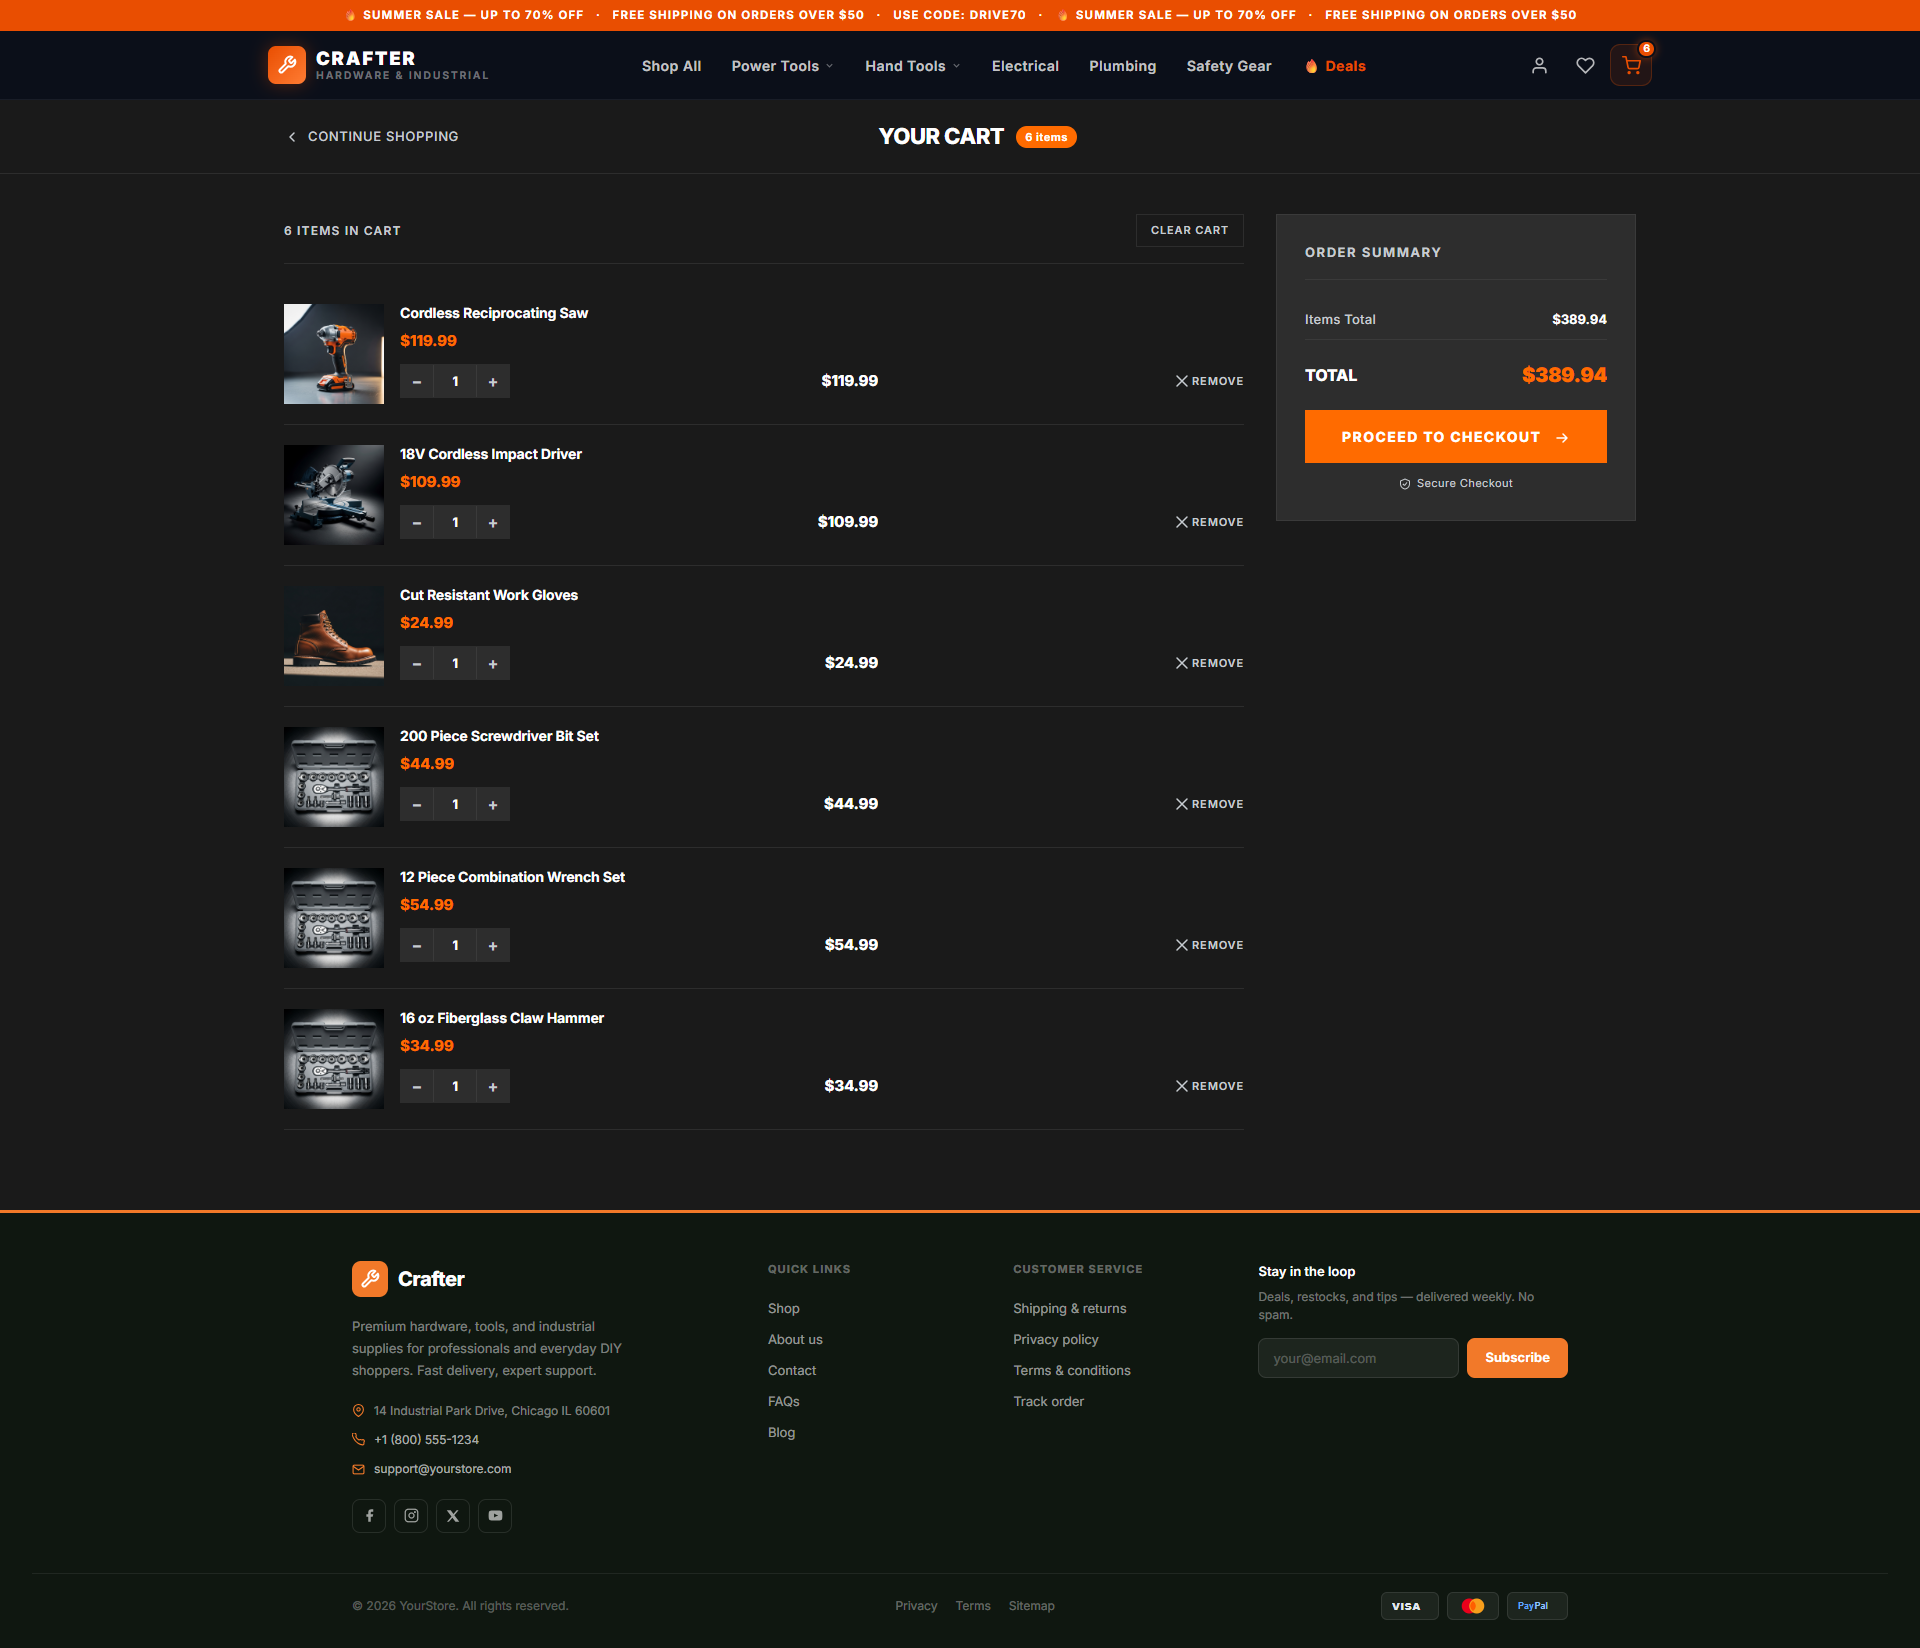Open the wishlist heart icon
This screenshot has width=1920, height=1648.
pyautogui.click(x=1585, y=66)
